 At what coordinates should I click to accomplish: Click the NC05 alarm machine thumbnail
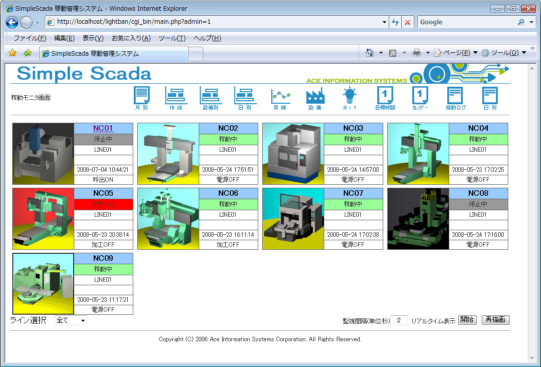pyautogui.click(x=43, y=219)
